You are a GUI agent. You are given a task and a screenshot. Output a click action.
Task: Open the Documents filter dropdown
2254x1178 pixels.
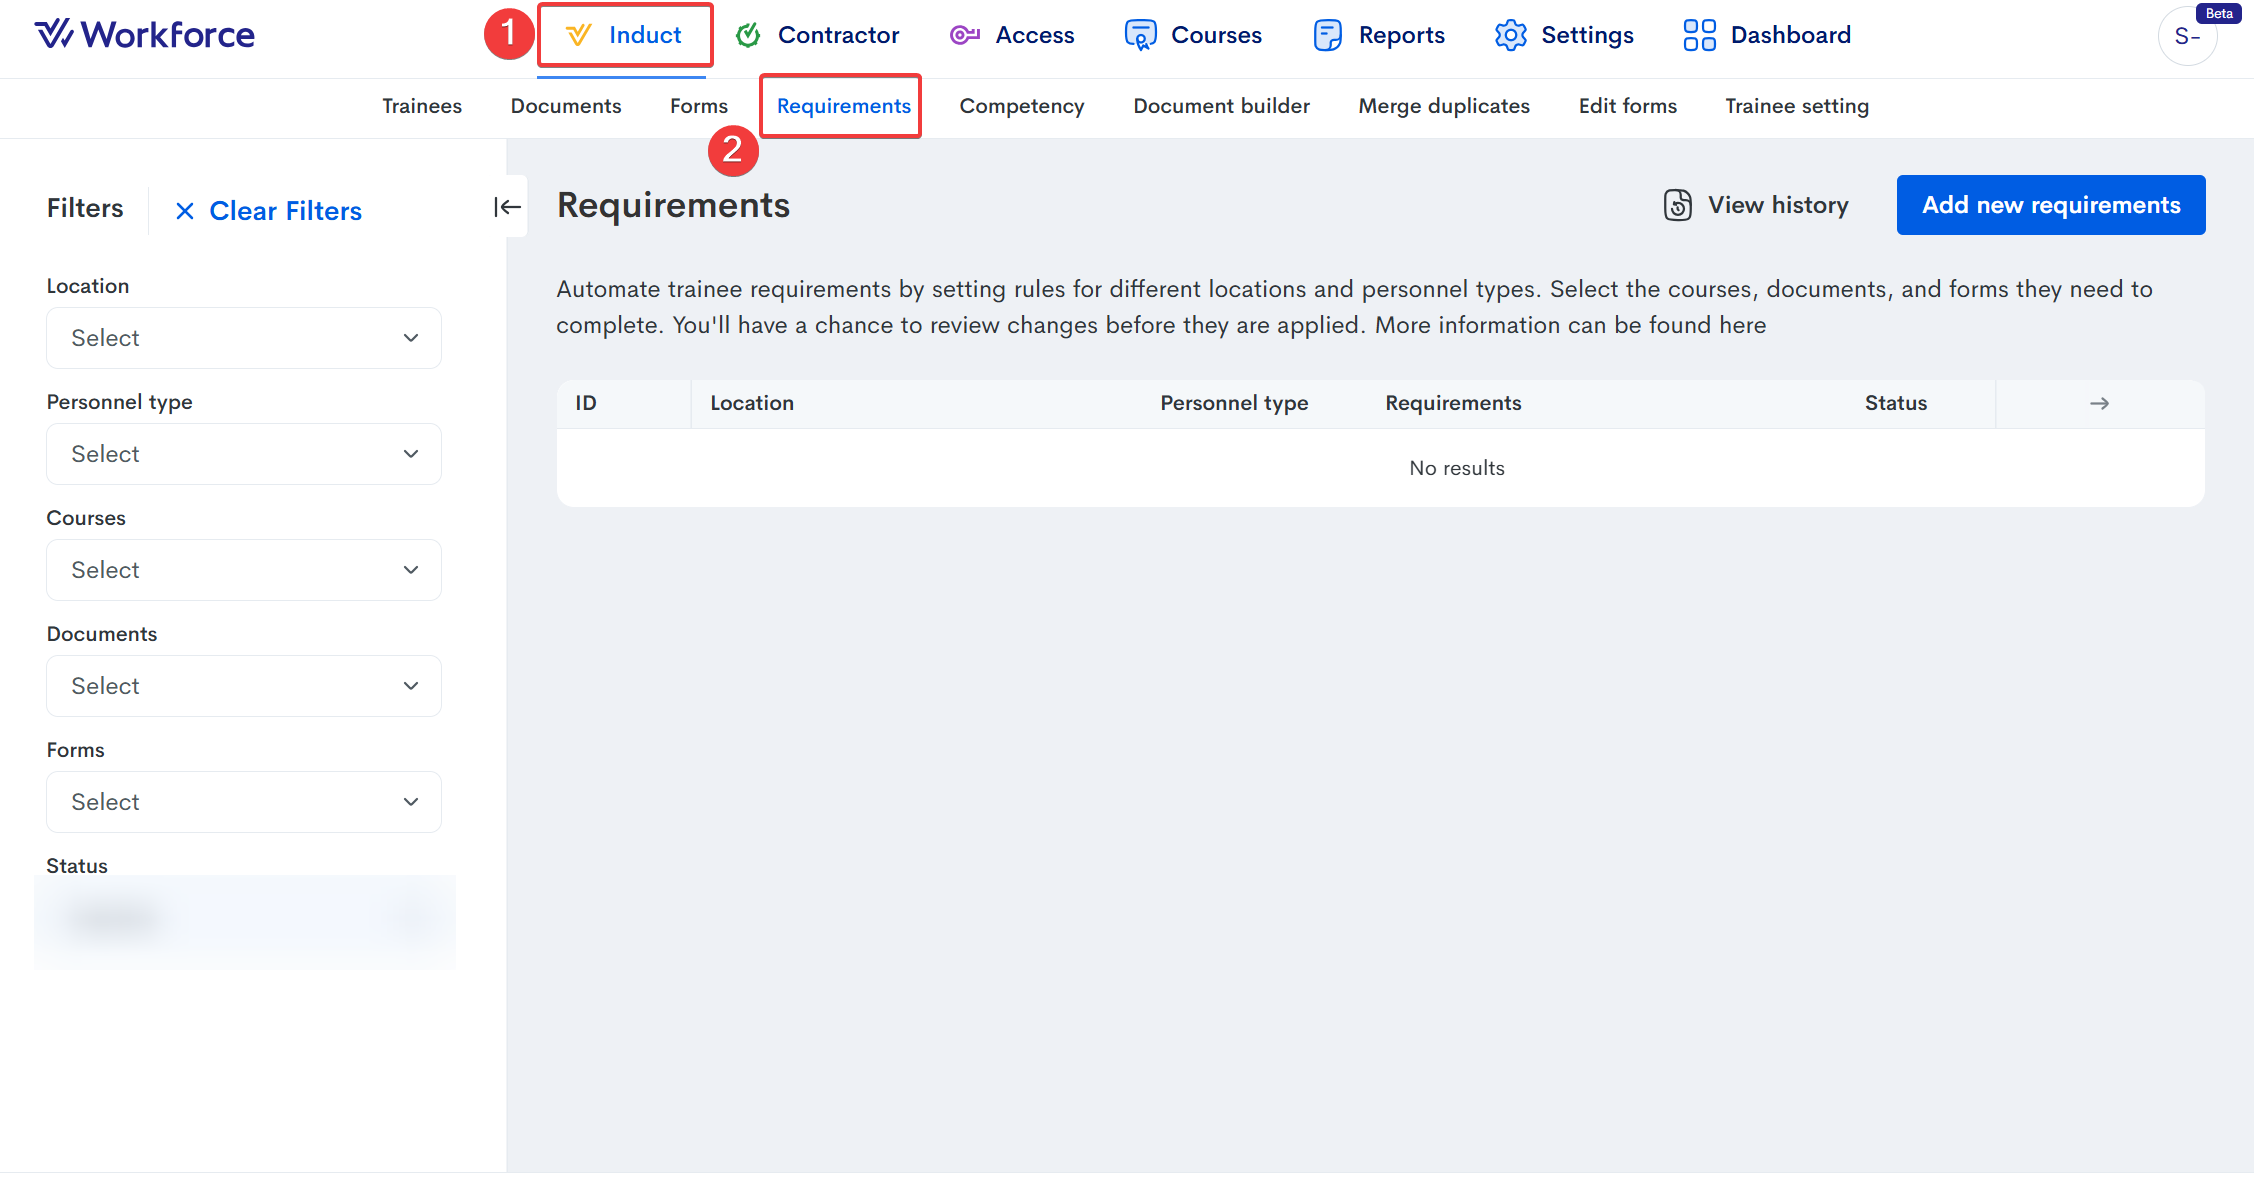pyautogui.click(x=243, y=686)
